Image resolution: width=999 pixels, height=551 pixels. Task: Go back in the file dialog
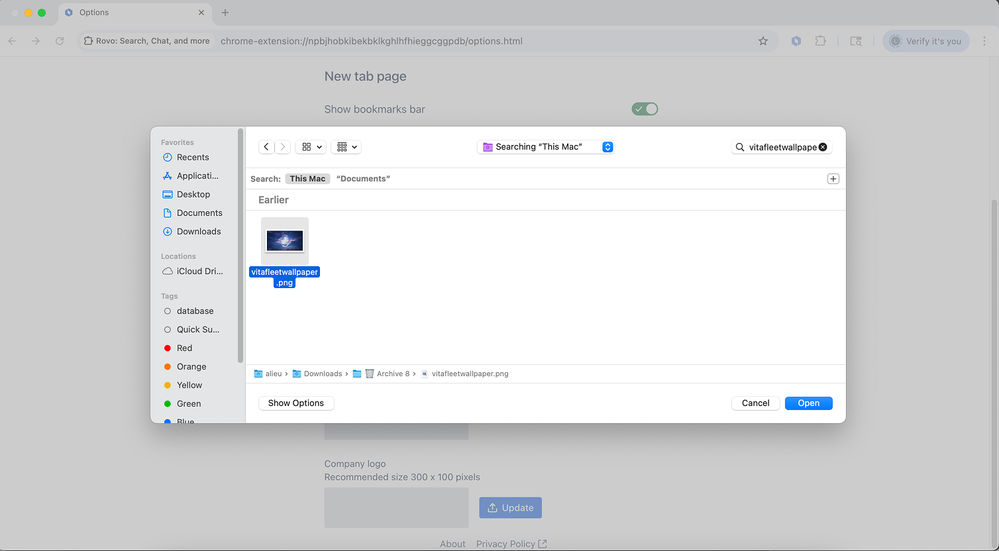(x=266, y=147)
